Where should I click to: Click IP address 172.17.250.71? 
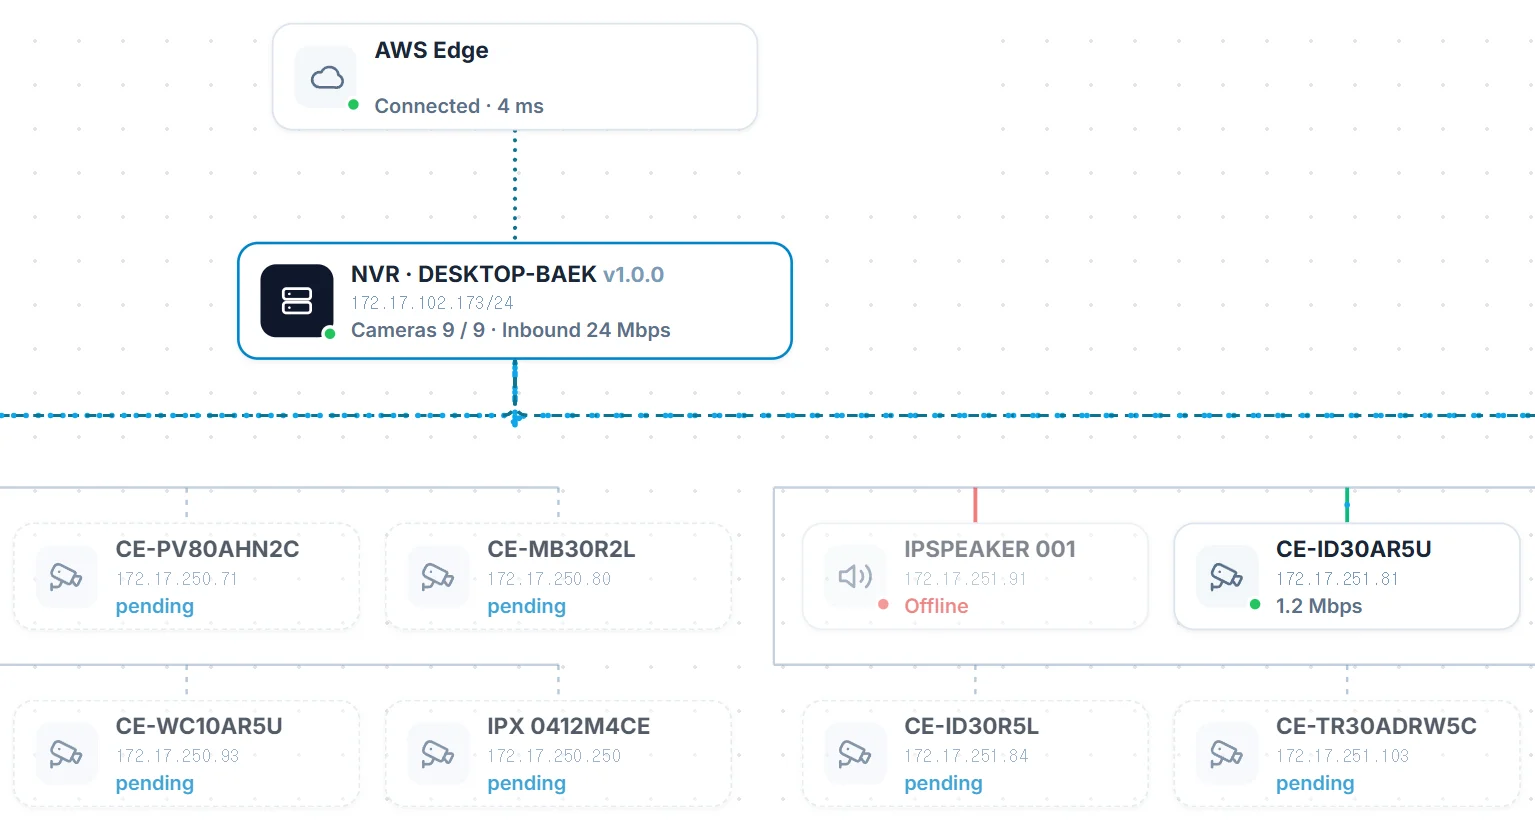click(x=177, y=579)
